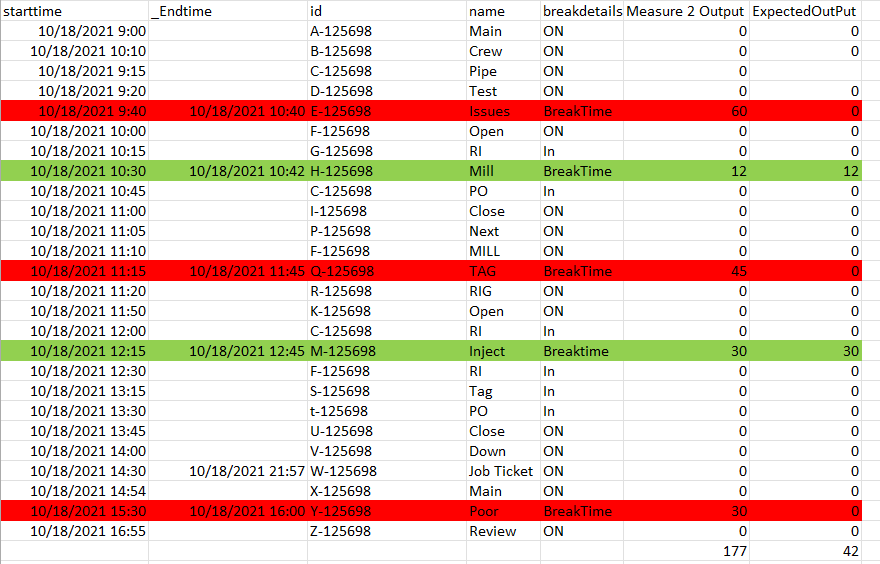Click the U-125698 id cell
The height and width of the screenshot is (564, 880).
pyautogui.click(x=387, y=431)
